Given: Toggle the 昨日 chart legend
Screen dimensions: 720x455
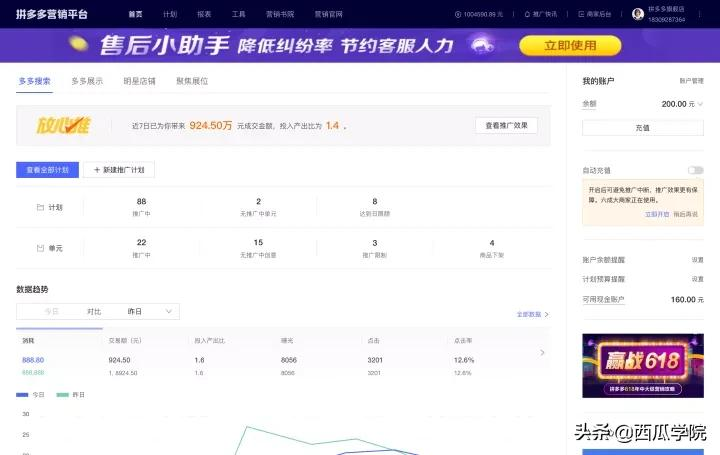Looking at the screenshot, I should pyautogui.click(x=70, y=395).
